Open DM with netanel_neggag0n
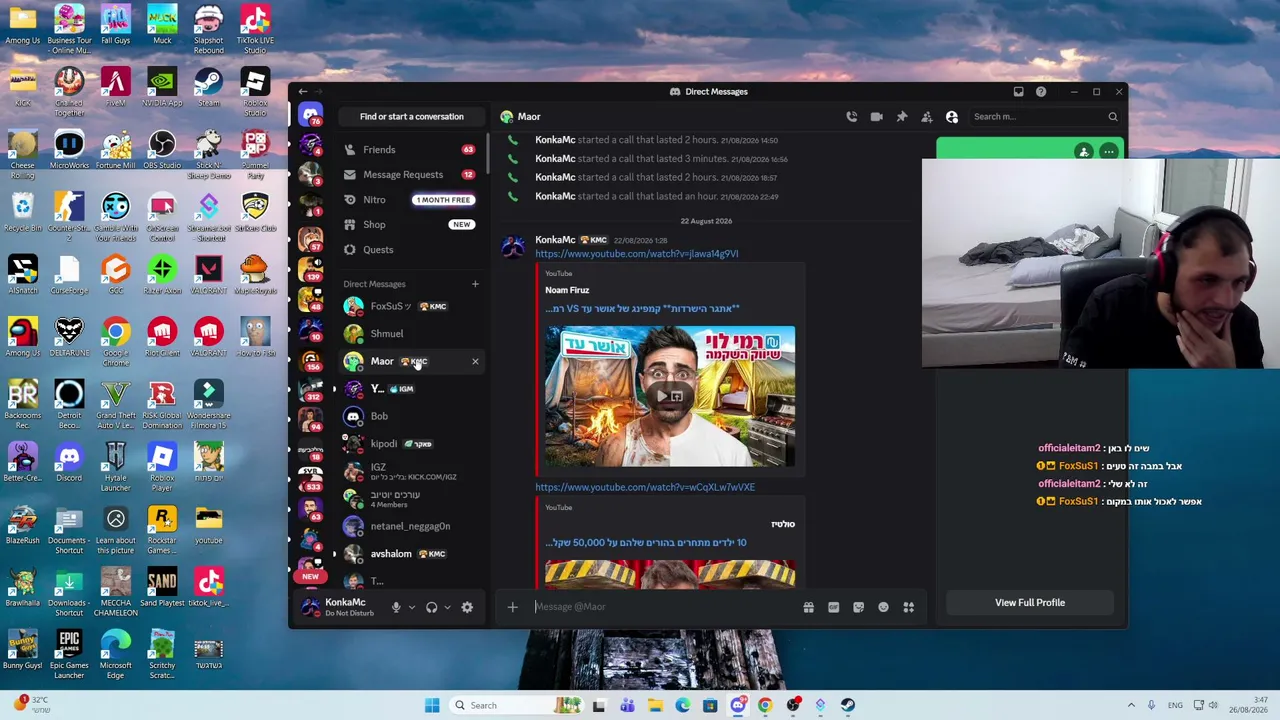This screenshot has width=1280, height=720. 410,527
